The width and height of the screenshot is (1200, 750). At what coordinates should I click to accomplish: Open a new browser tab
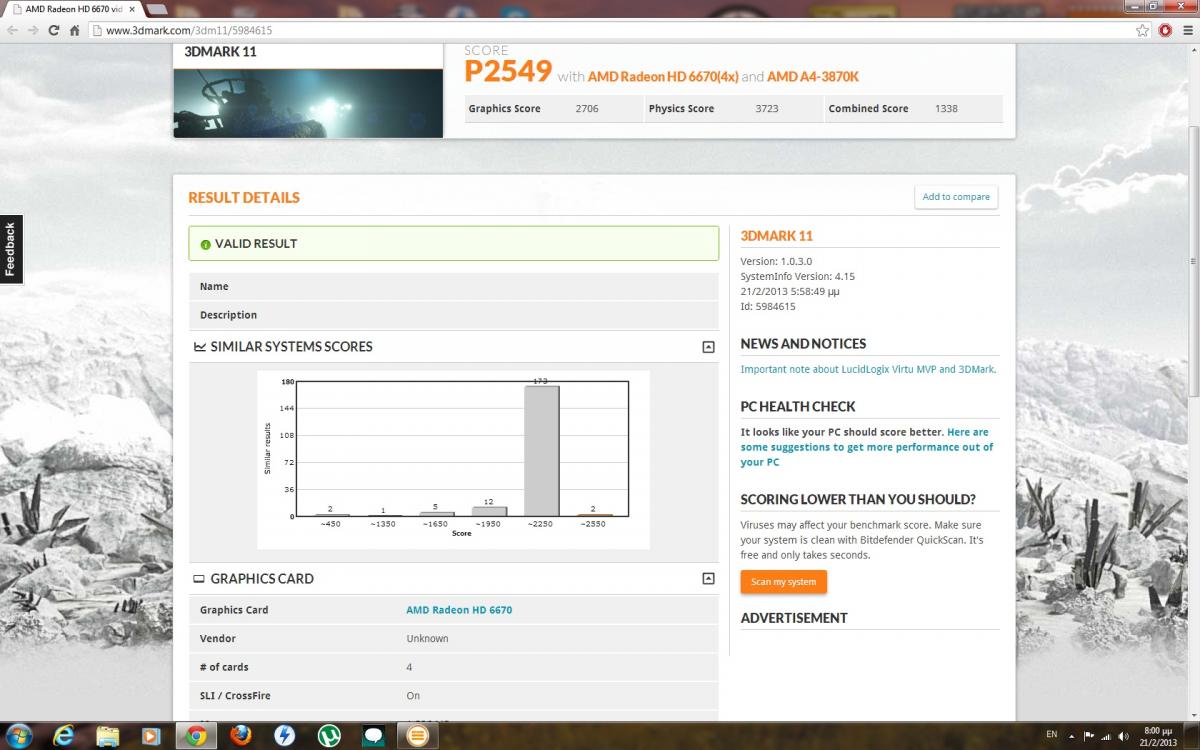coord(158,9)
